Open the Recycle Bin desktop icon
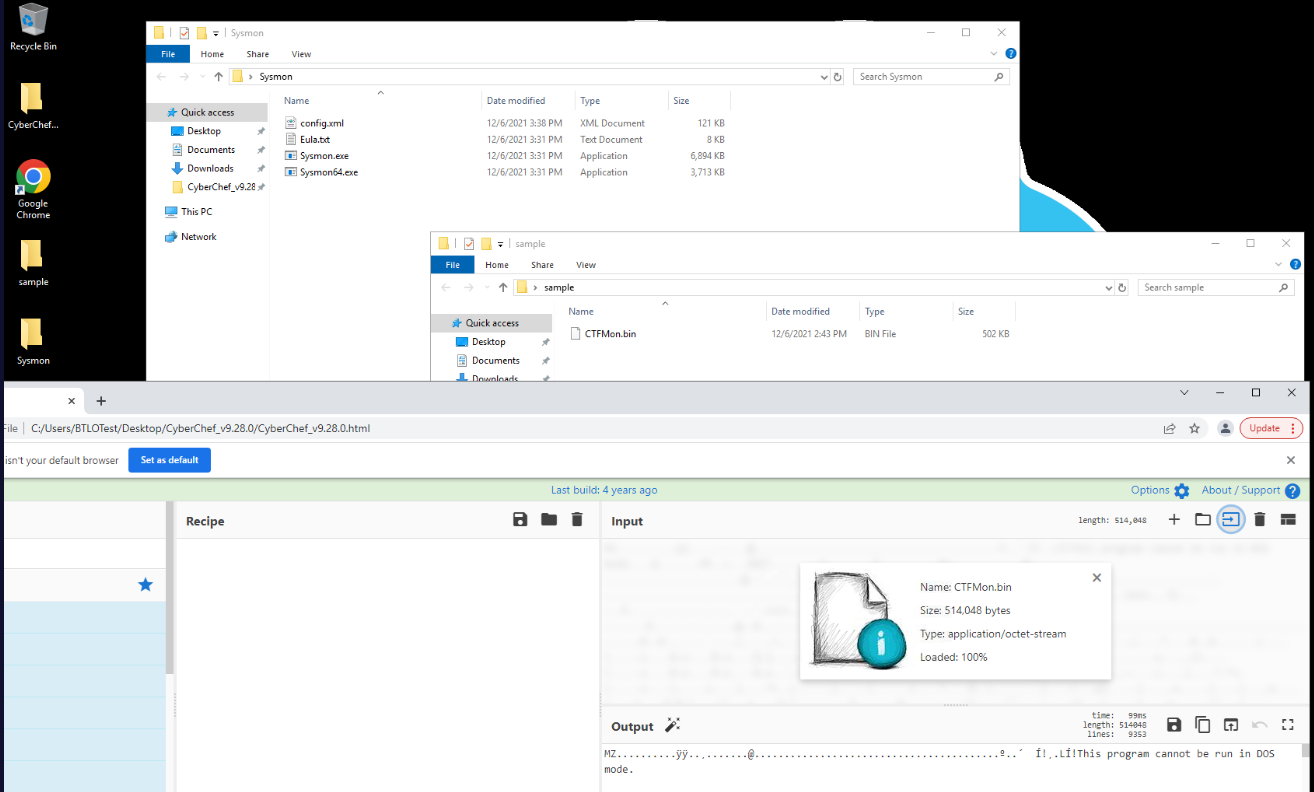The width and height of the screenshot is (1314, 792). (x=33, y=27)
